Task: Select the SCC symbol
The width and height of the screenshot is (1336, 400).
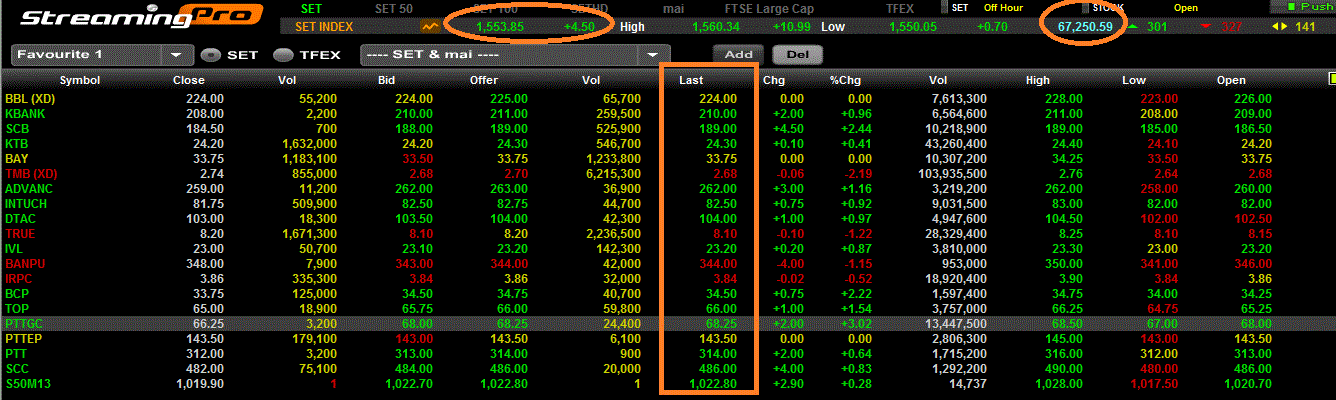Action: tap(17, 369)
